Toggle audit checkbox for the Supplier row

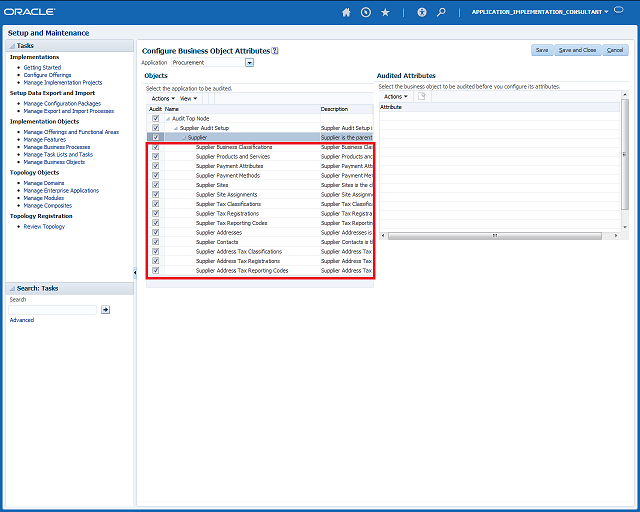(x=156, y=137)
